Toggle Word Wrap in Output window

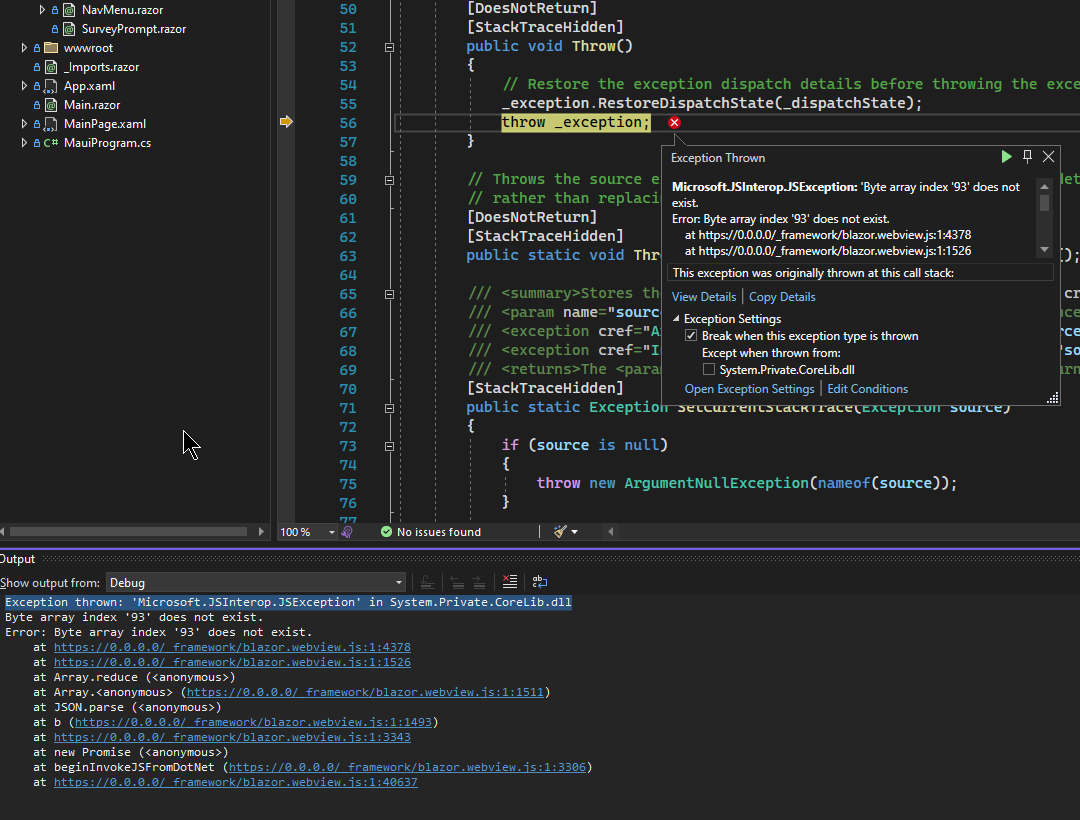(540, 582)
